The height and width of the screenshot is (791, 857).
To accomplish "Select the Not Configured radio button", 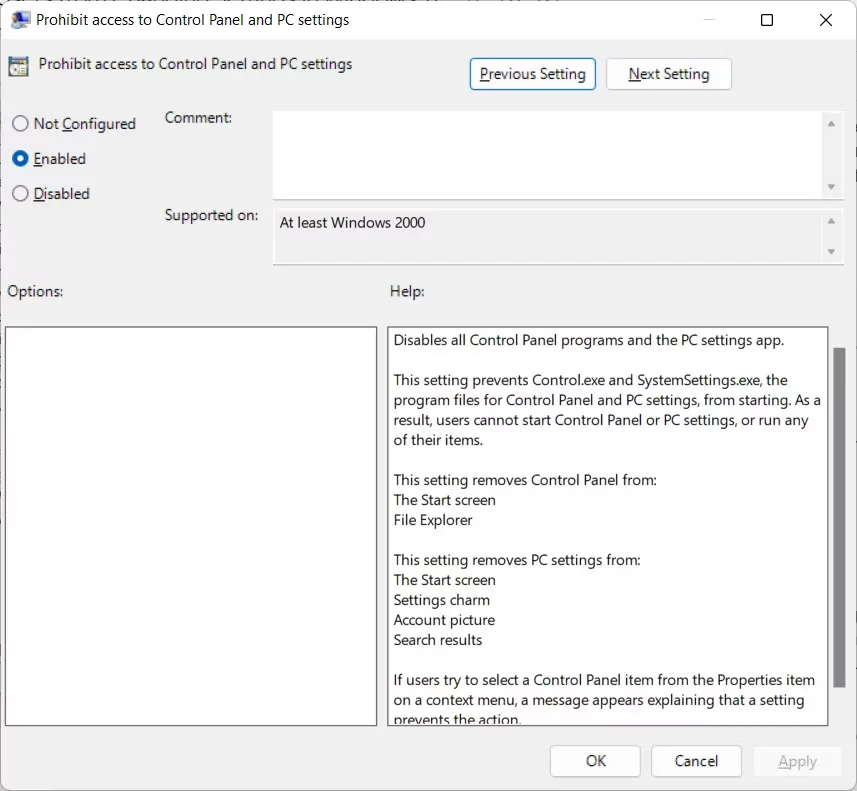I will (21, 124).
